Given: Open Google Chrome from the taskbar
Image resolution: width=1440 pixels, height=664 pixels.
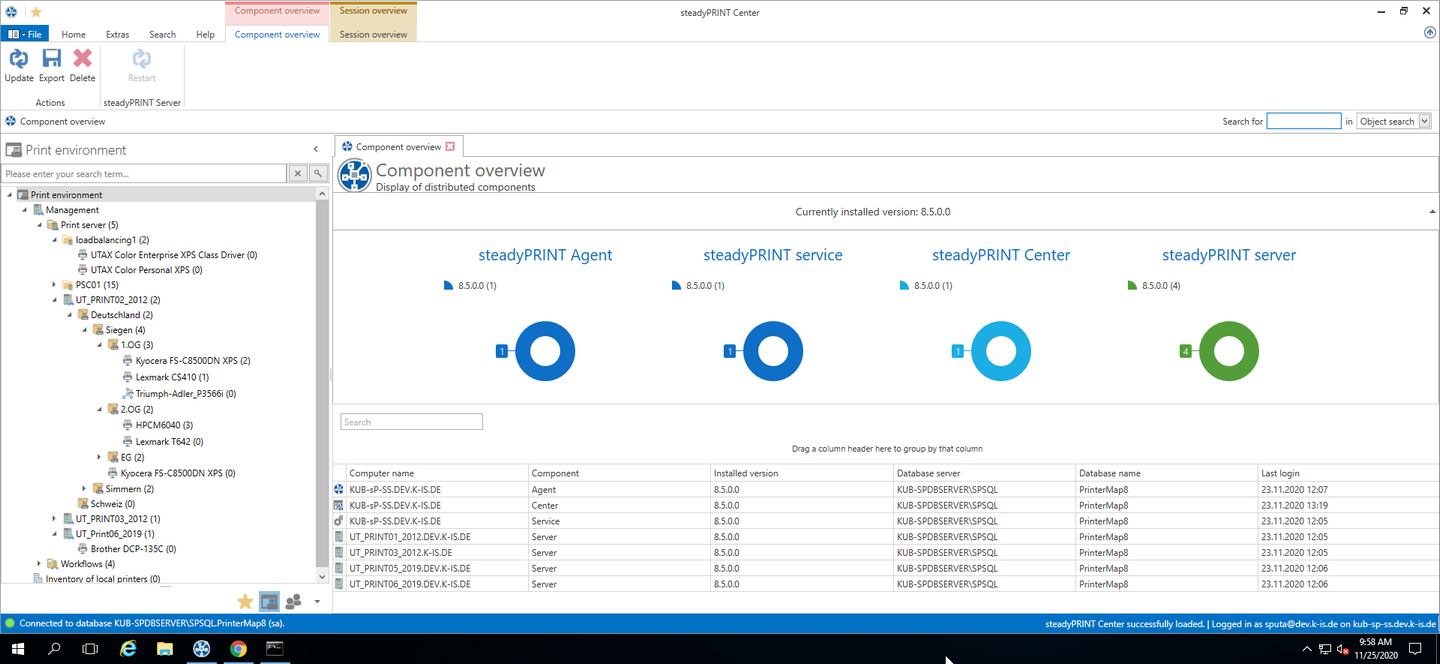Looking at the screenshot, I should (x=238, y=649).
